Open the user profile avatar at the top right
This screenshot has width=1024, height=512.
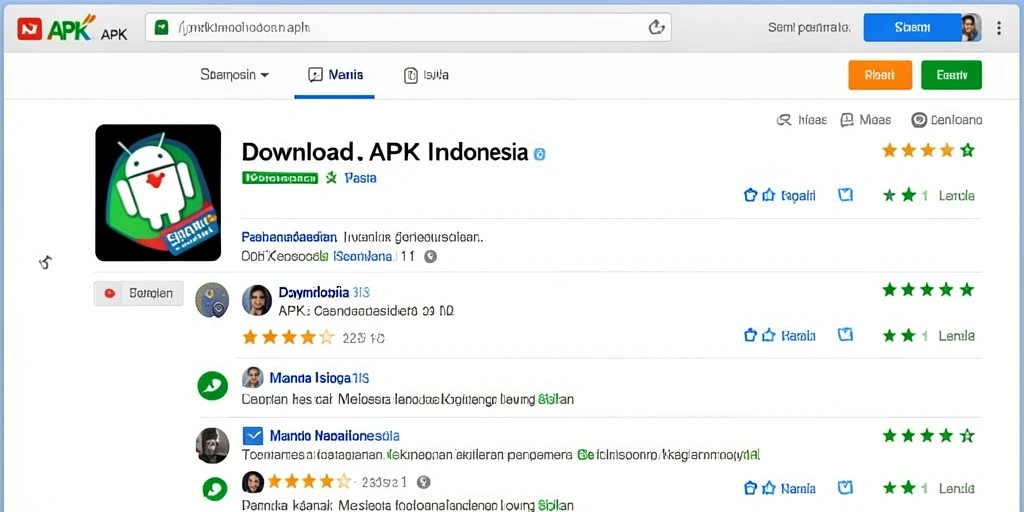coord(971,27)
